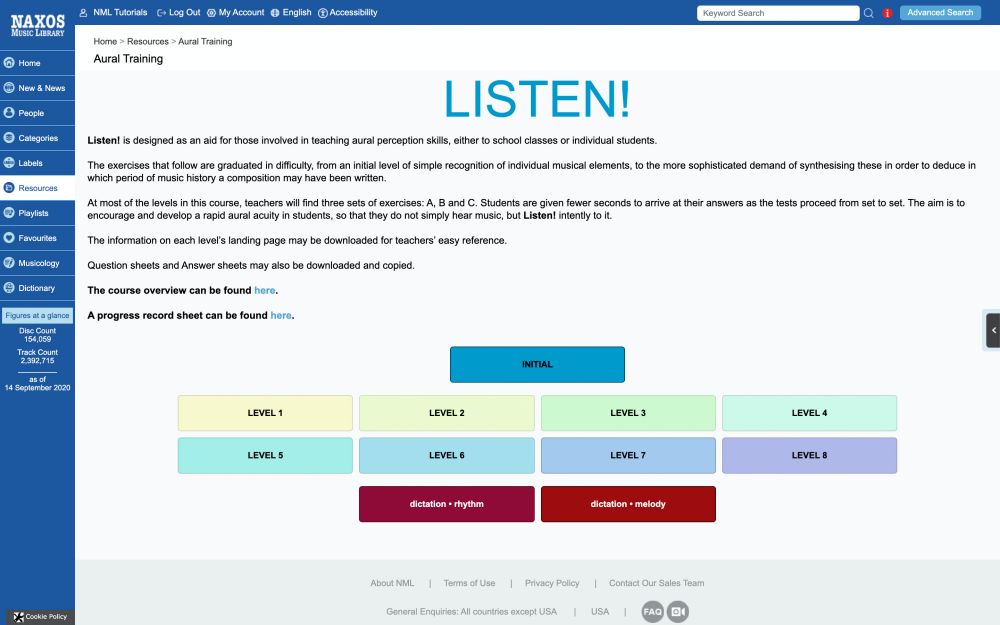Open the Cookie Policy button
The image size is (1000, 625).
point(40,617)
